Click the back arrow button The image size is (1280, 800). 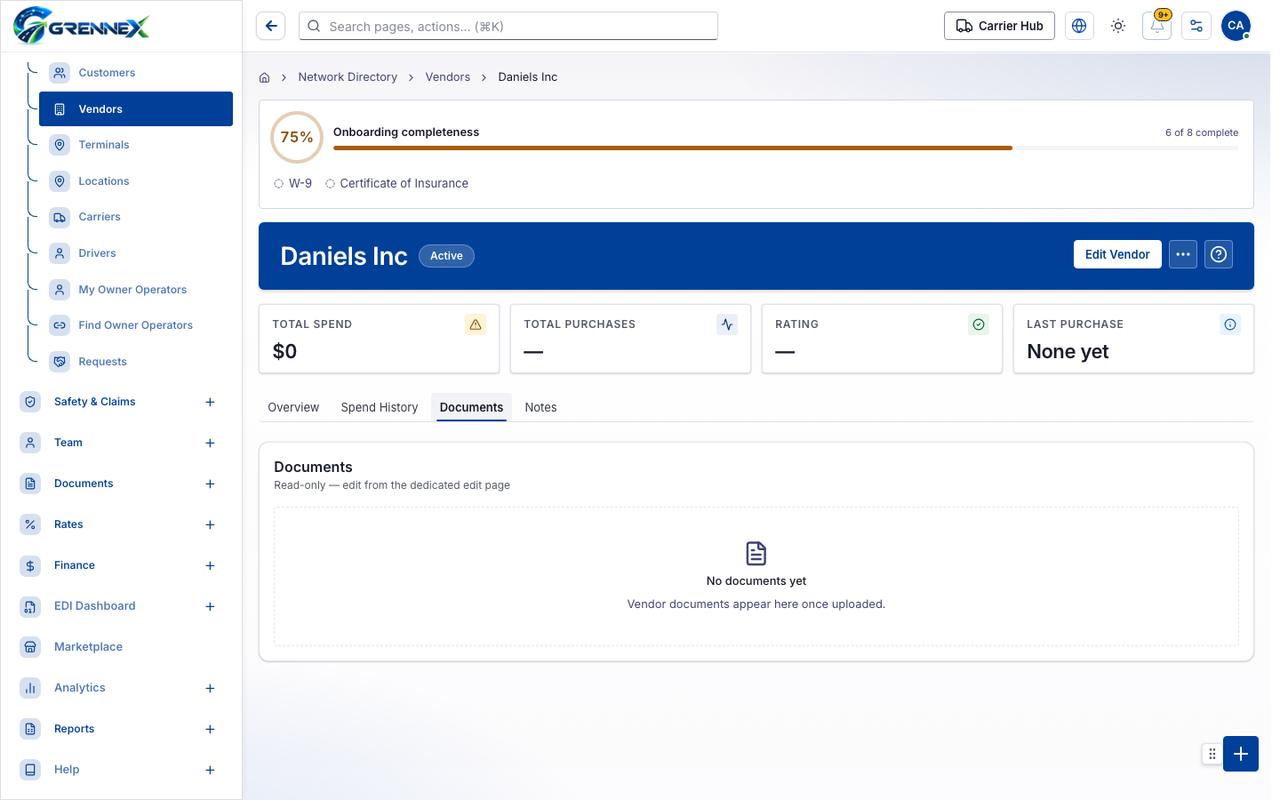pos(270,26)
